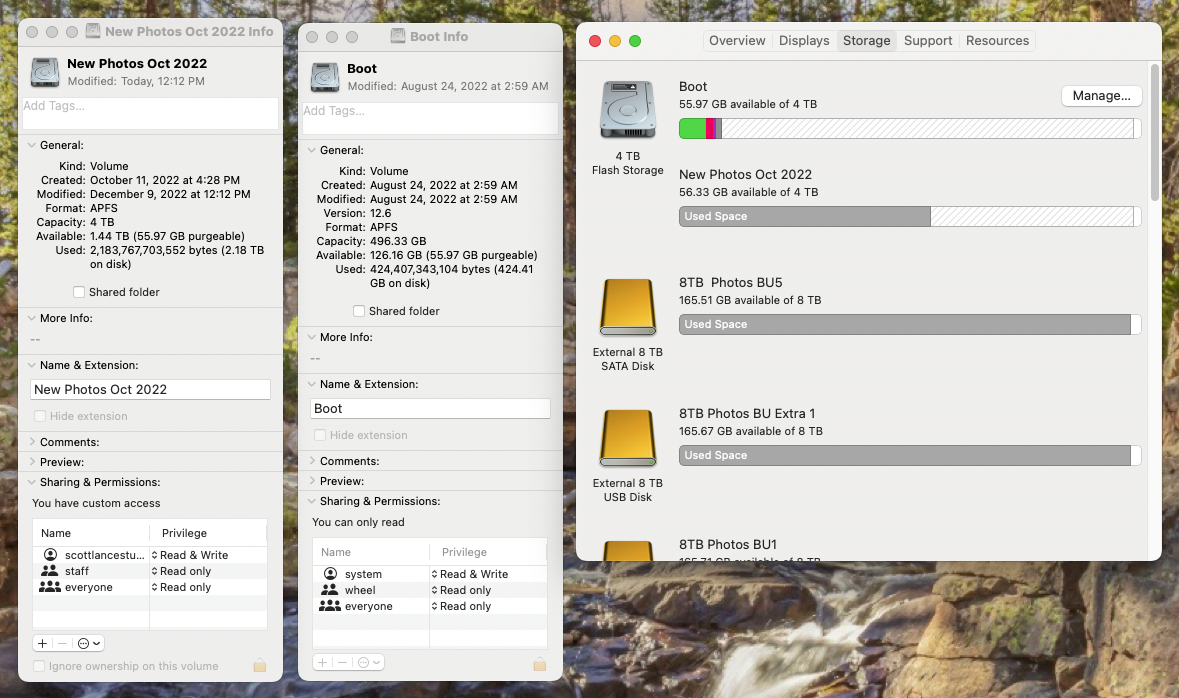This screenshot has width=1179, height=698.
Task: Click the External 8 TB SATA Disk icon
Action: pos(628,307)
